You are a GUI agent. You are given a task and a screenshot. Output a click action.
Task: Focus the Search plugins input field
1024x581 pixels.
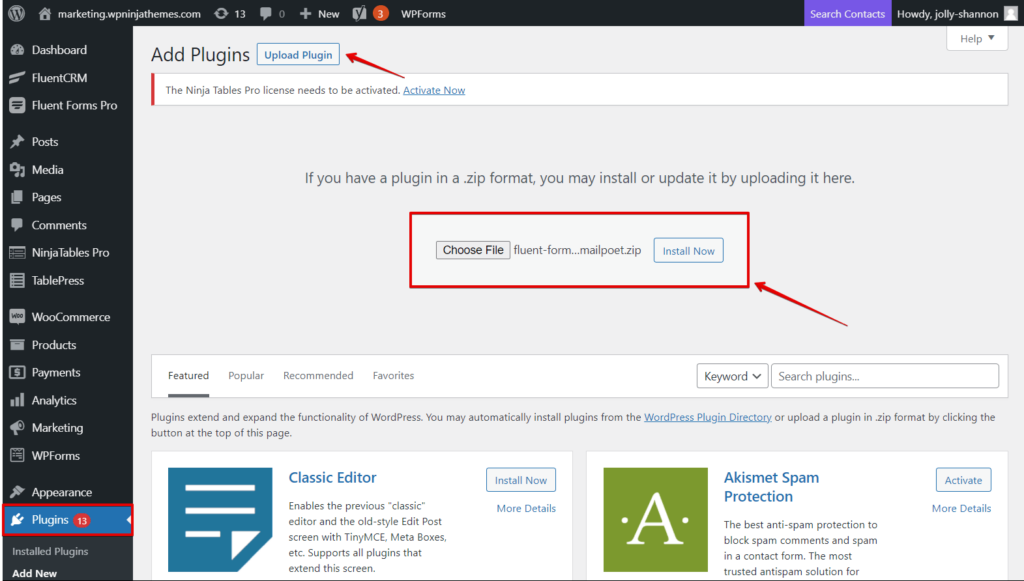(885, 376)
